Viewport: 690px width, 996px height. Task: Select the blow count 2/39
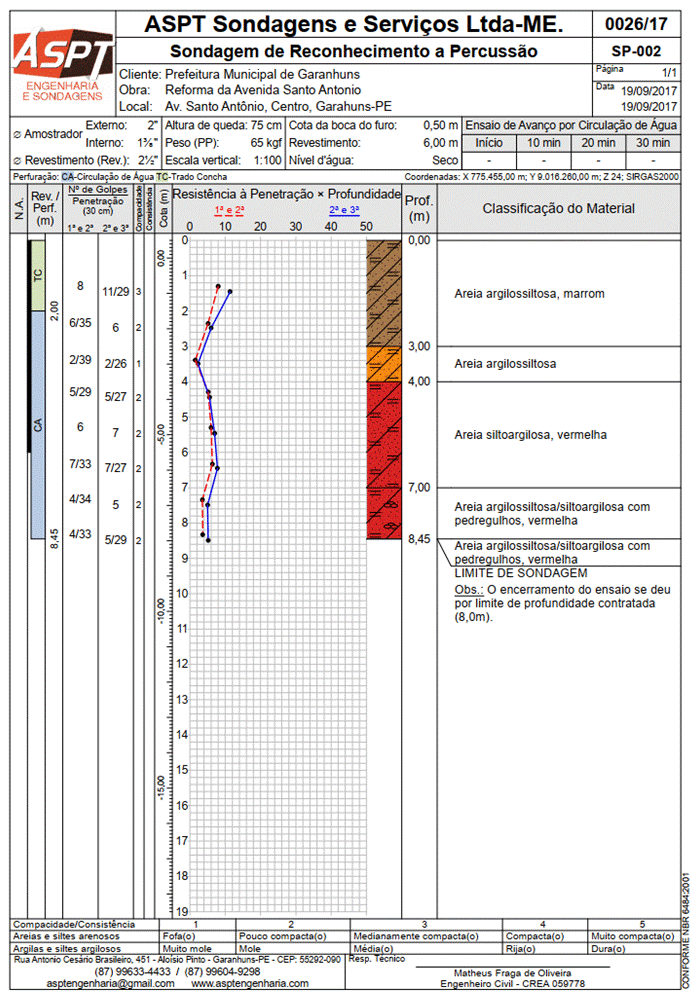click(81, 360)
